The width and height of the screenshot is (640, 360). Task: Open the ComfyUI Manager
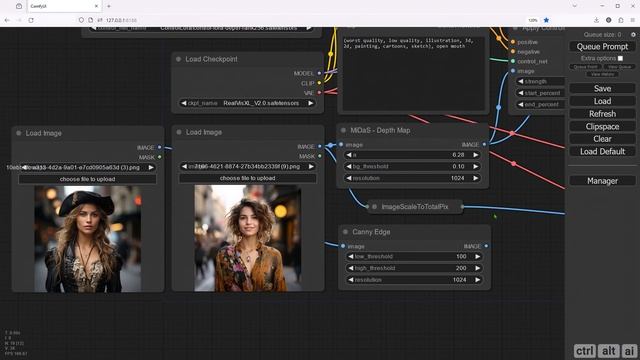pyautogui.click(x=602, y=181)
